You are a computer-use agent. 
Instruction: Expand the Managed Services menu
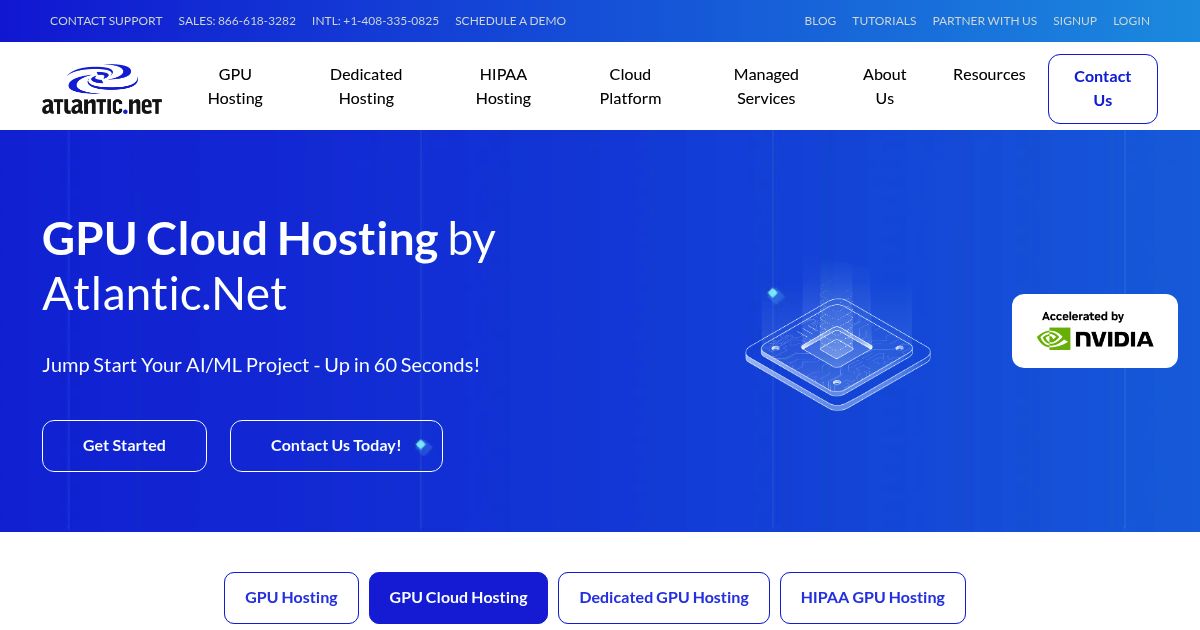point(766,86)
